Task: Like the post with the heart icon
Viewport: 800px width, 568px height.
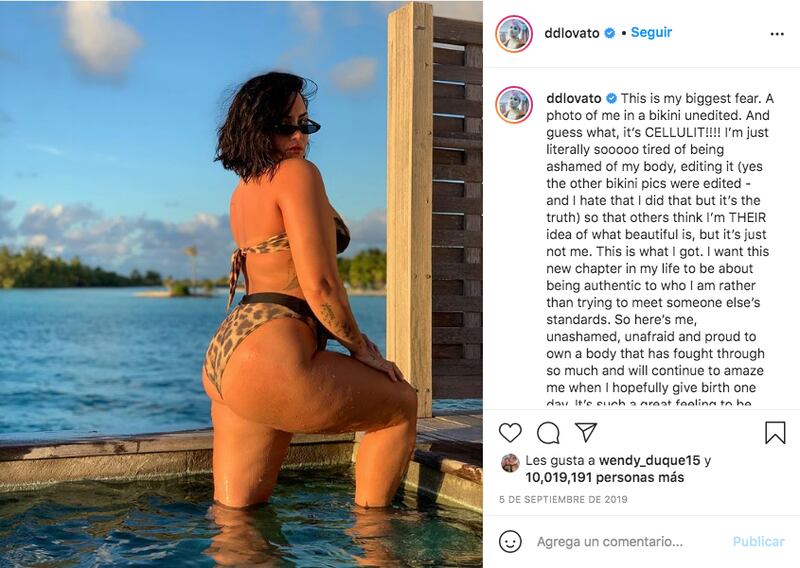Action: click(x=510, y=433)
